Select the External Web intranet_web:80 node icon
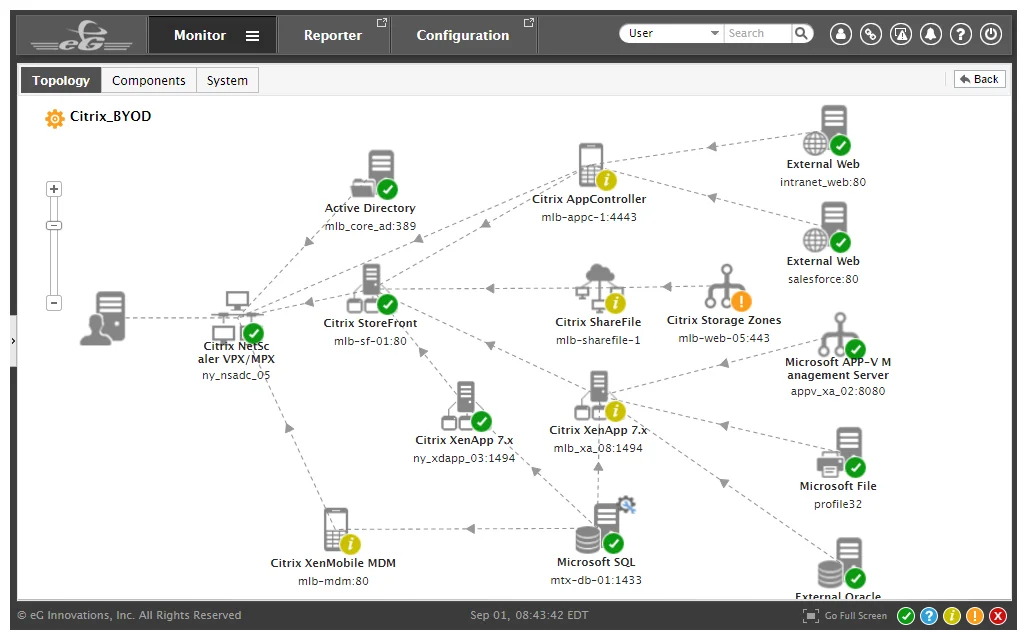This screenshot has height=640, width=1027. [x=827, y=130]
